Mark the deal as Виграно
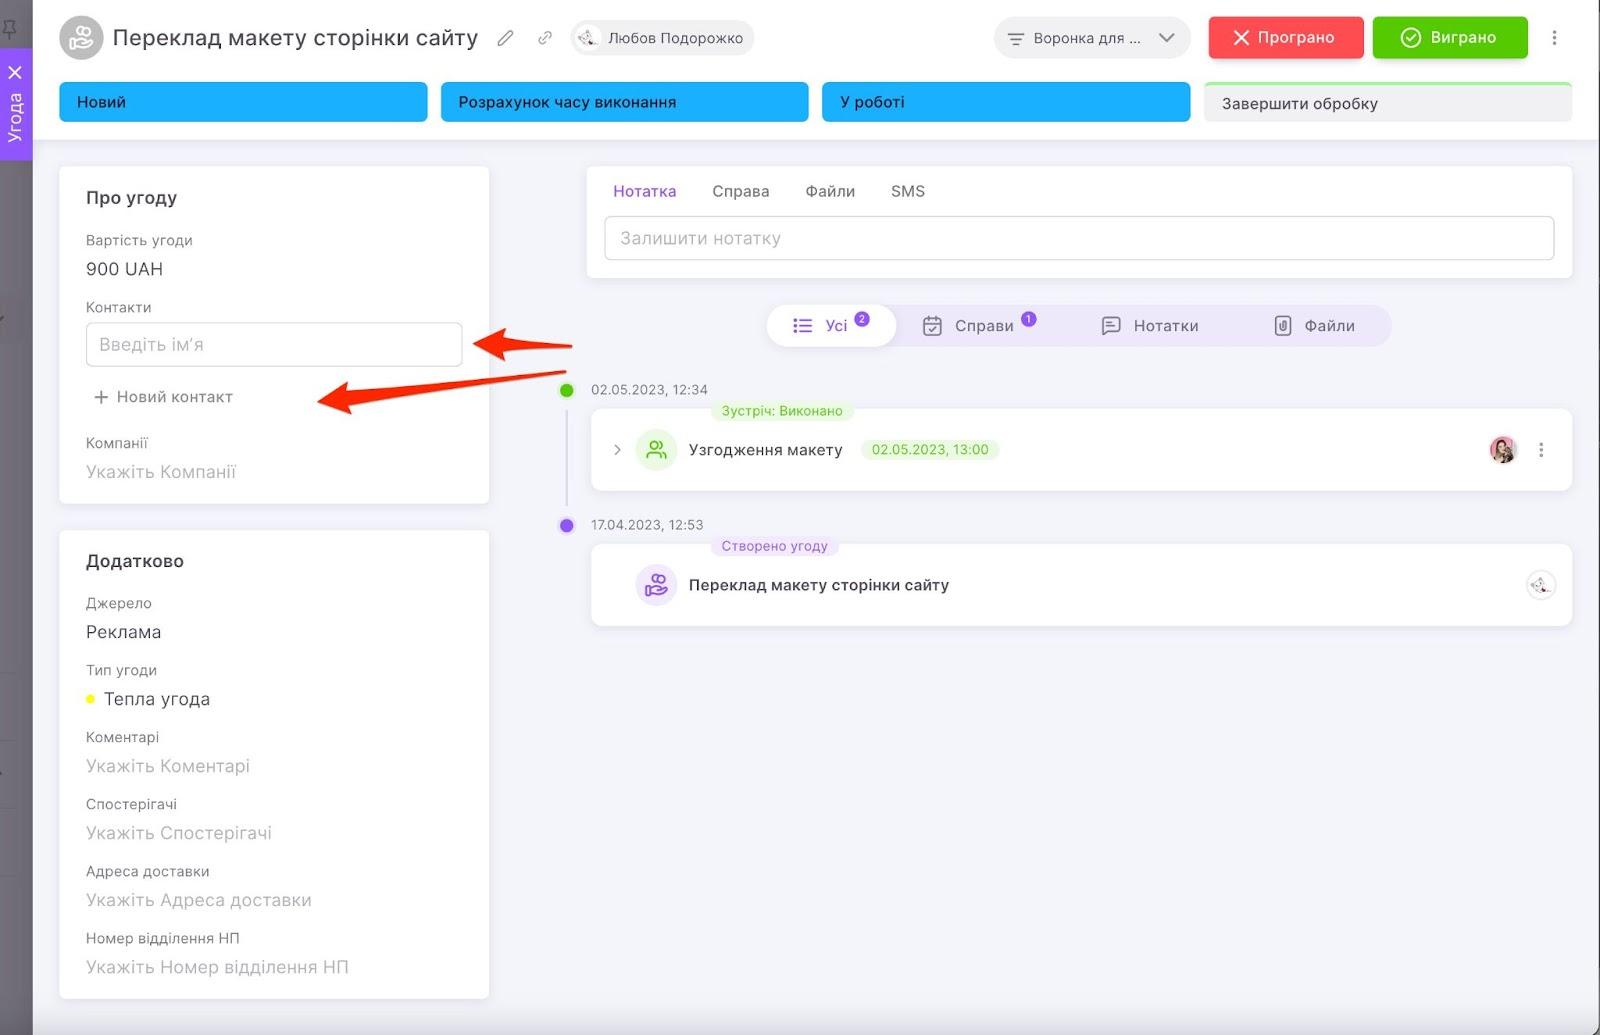 (1450, 38)
